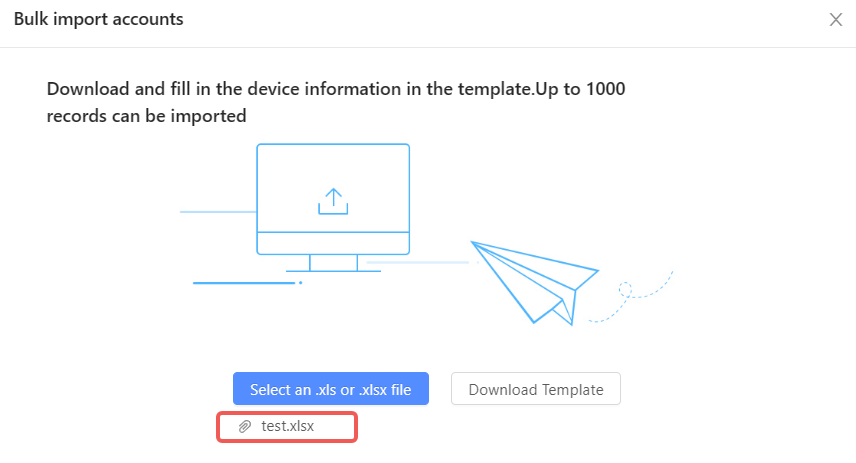This screenshot has width=856, height=463.
Task: Click the monitor's lower bezel bar
Action: click(333, 243)
